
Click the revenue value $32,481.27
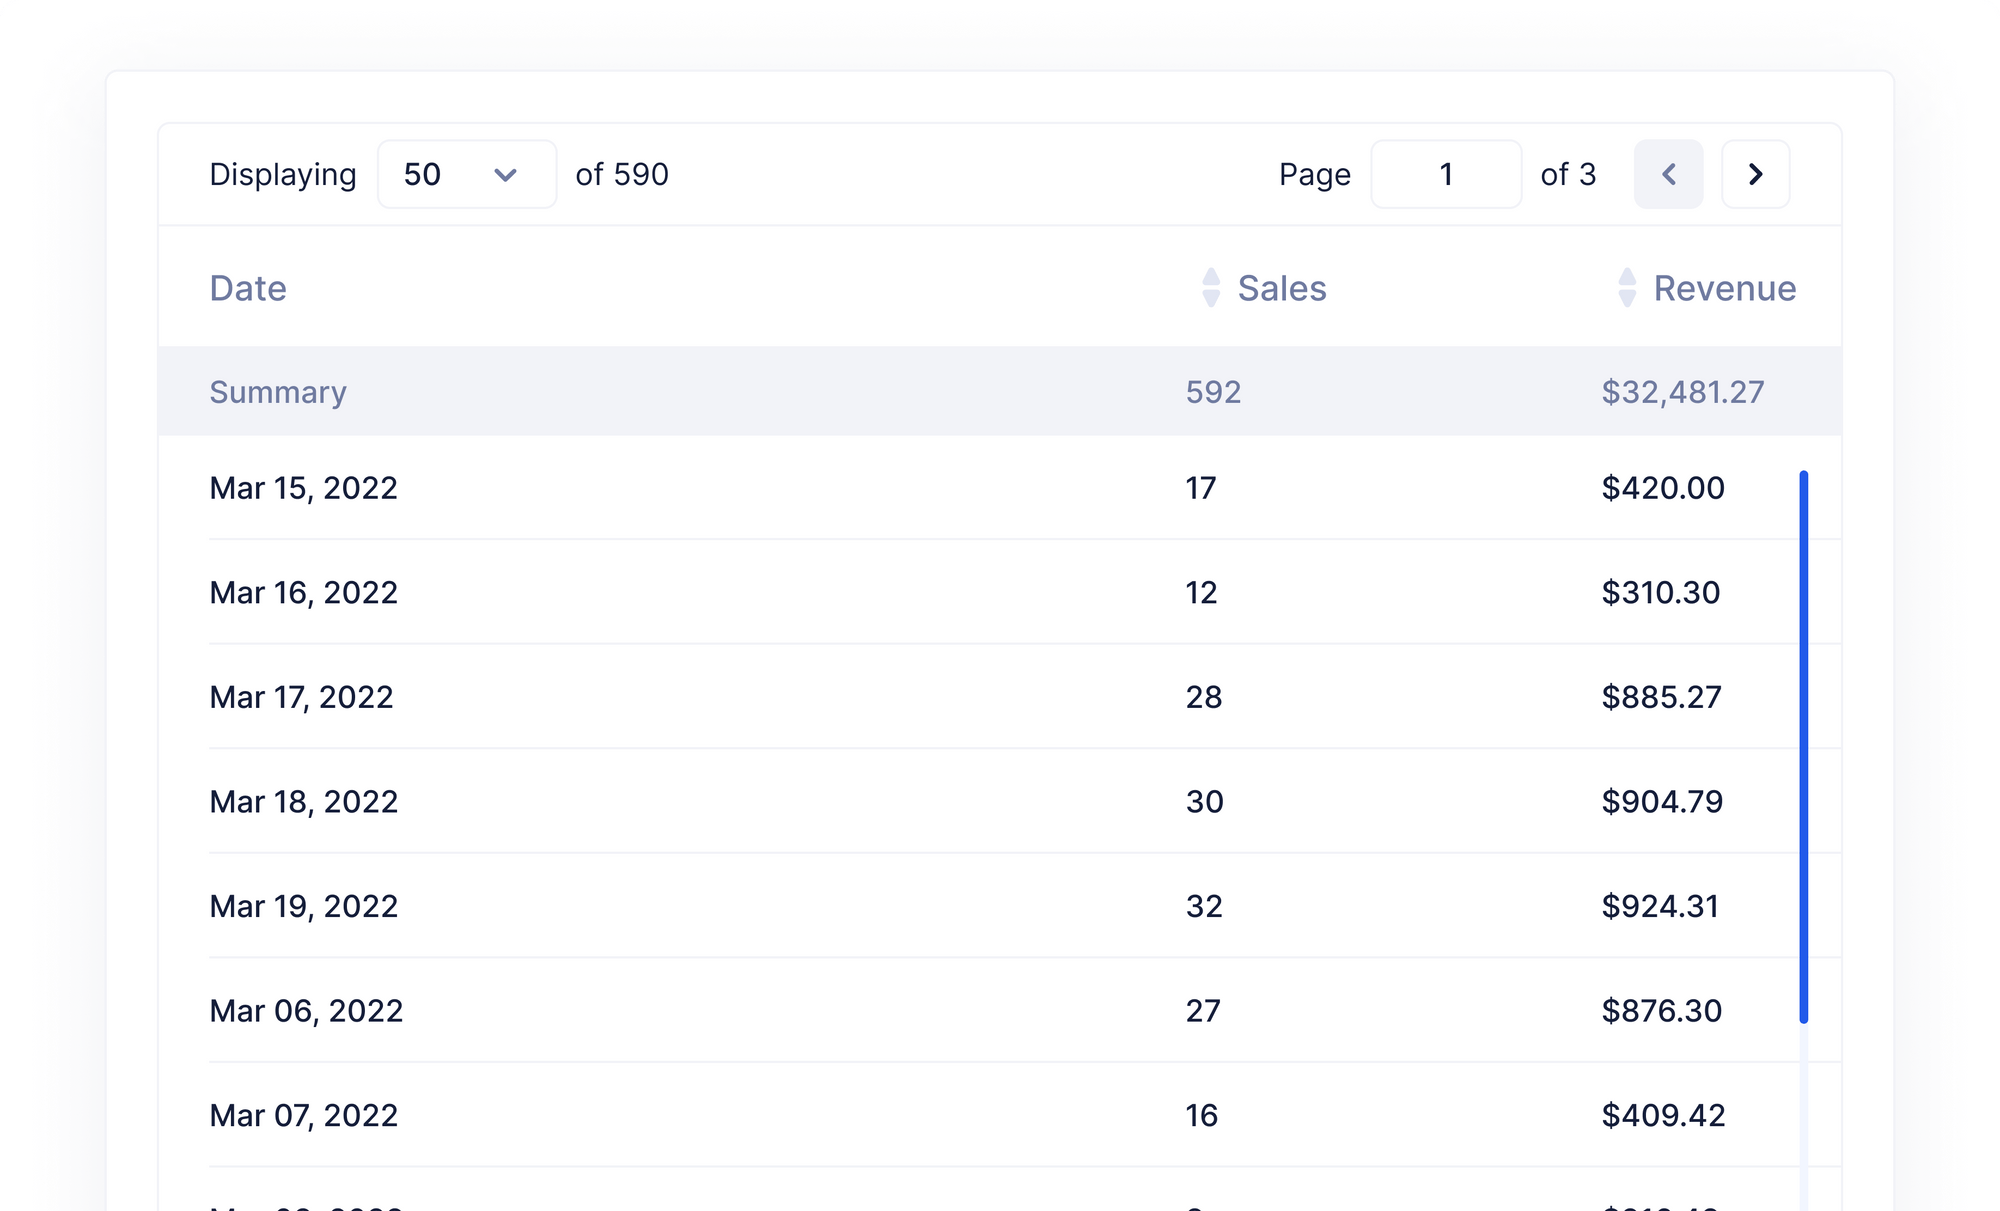click(x=1683, y=392)
